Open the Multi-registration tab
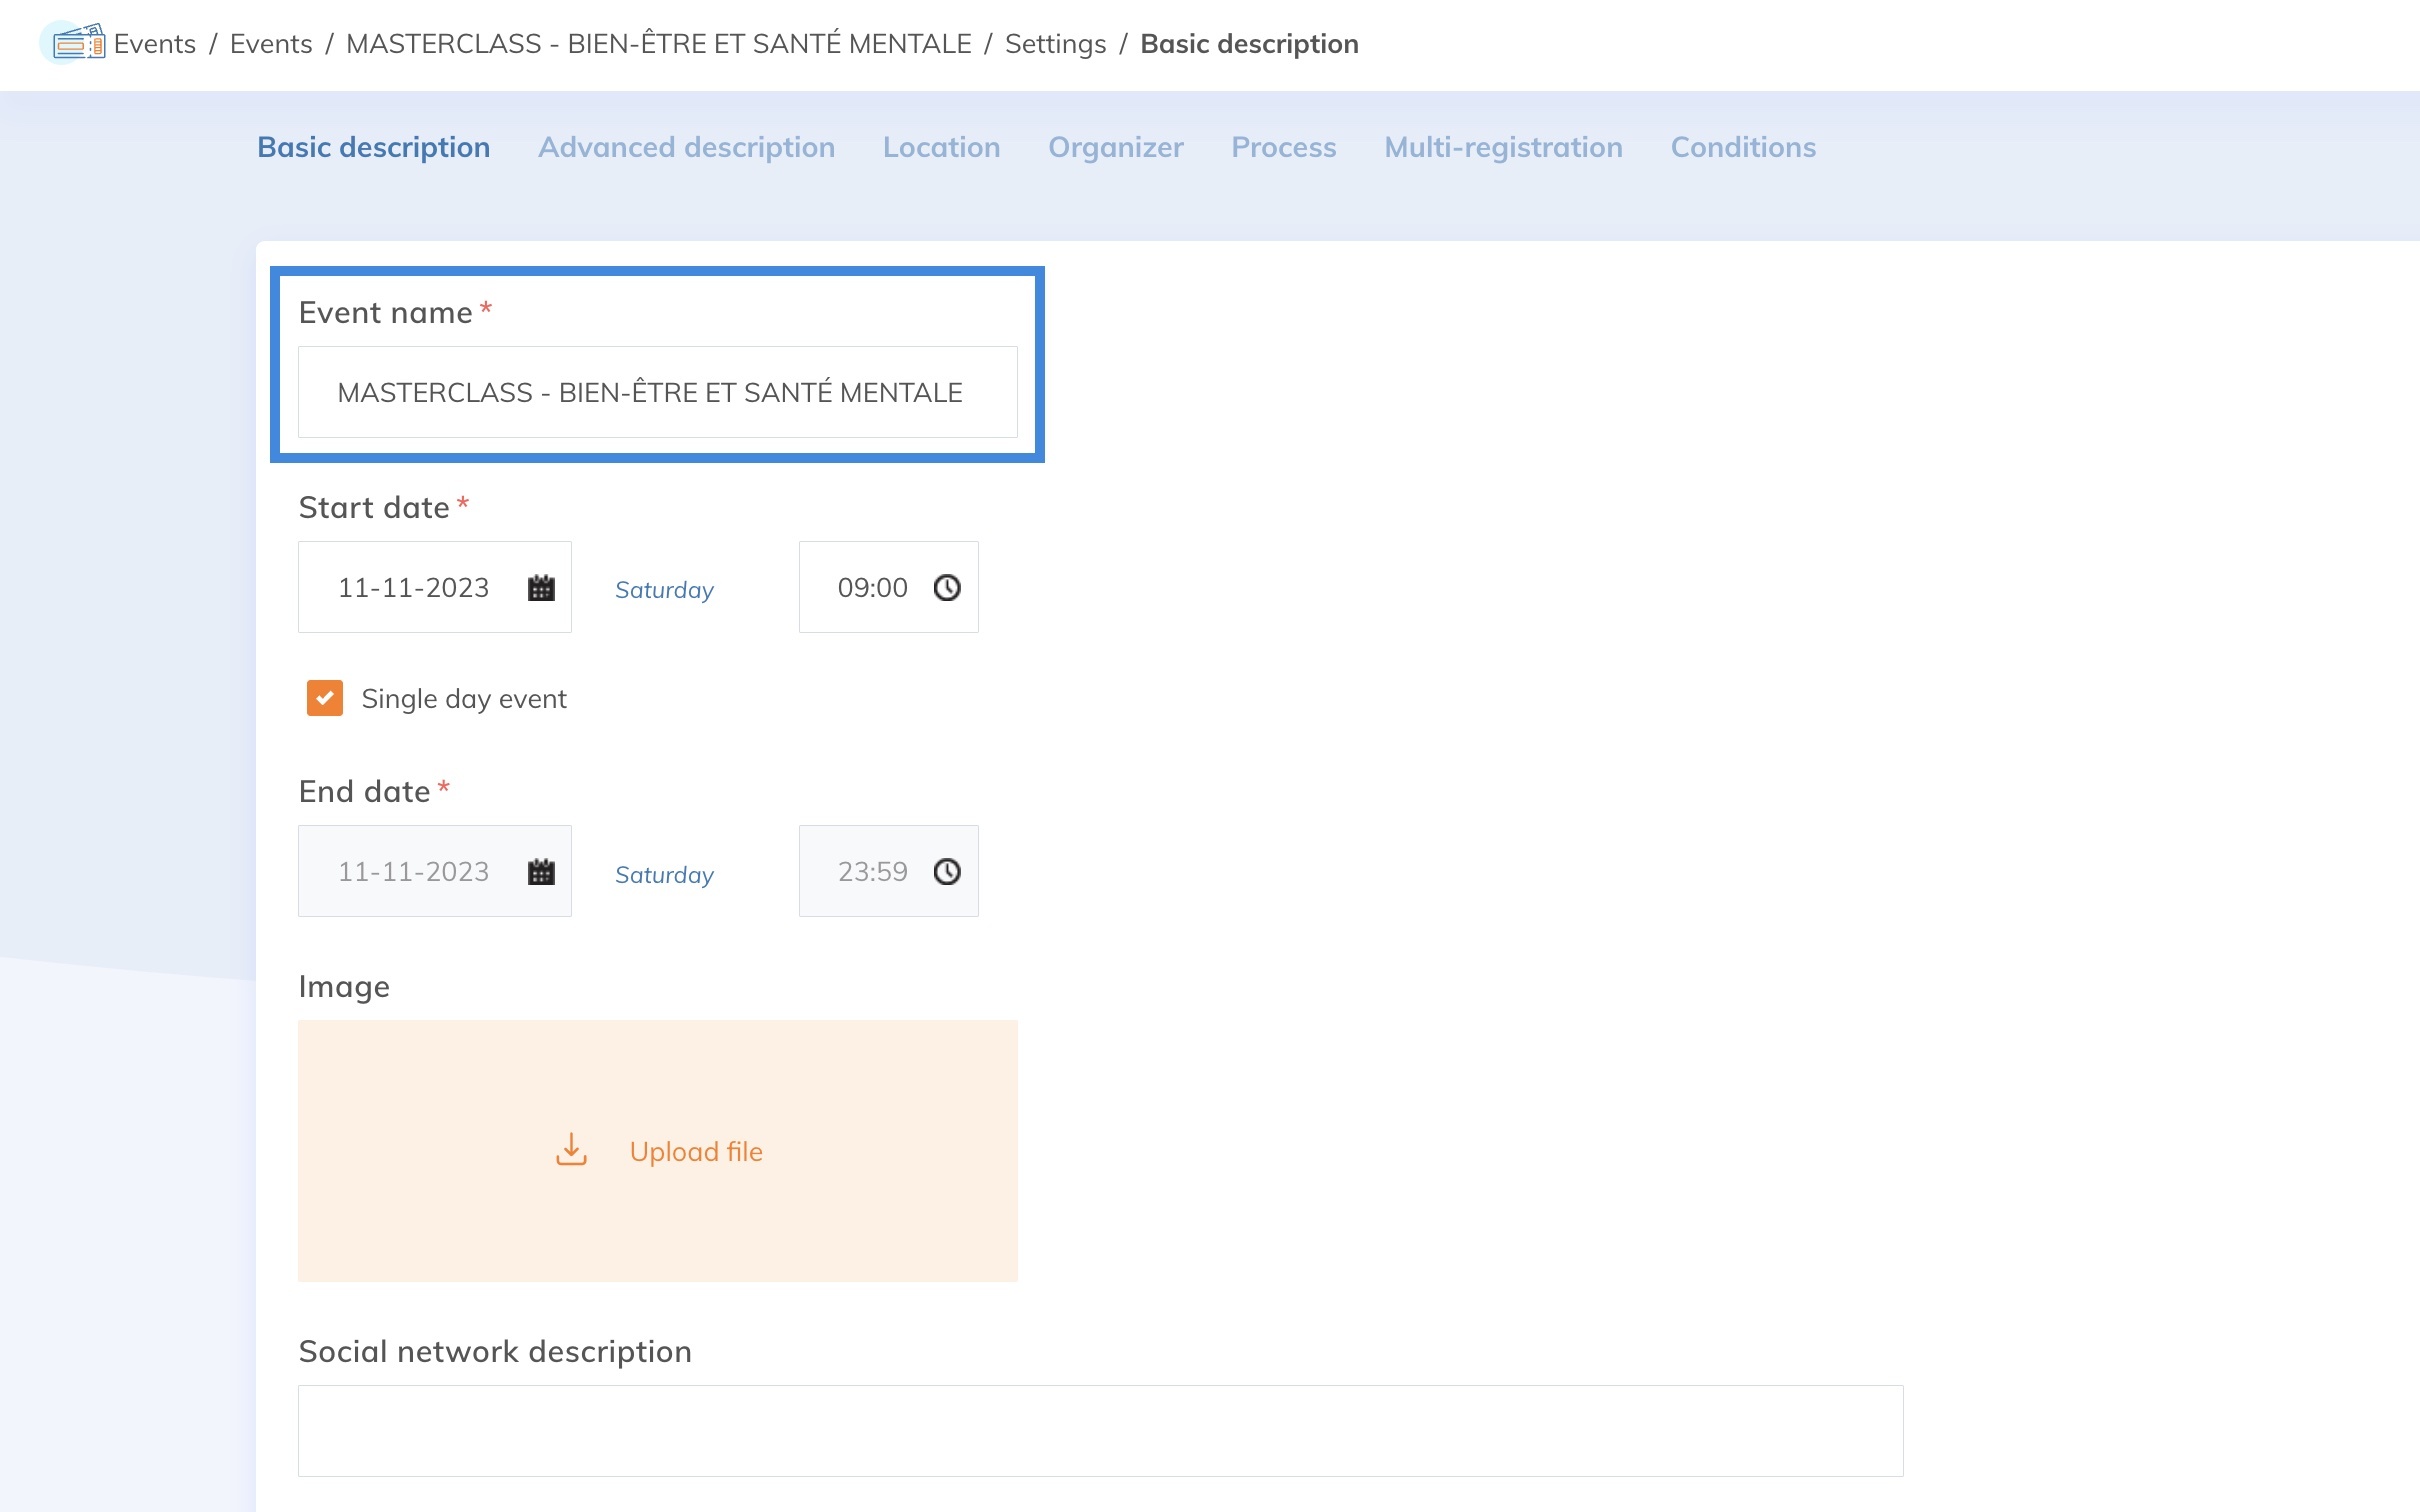This screenshot has height=1512, width=2420. click(1502, 147)
